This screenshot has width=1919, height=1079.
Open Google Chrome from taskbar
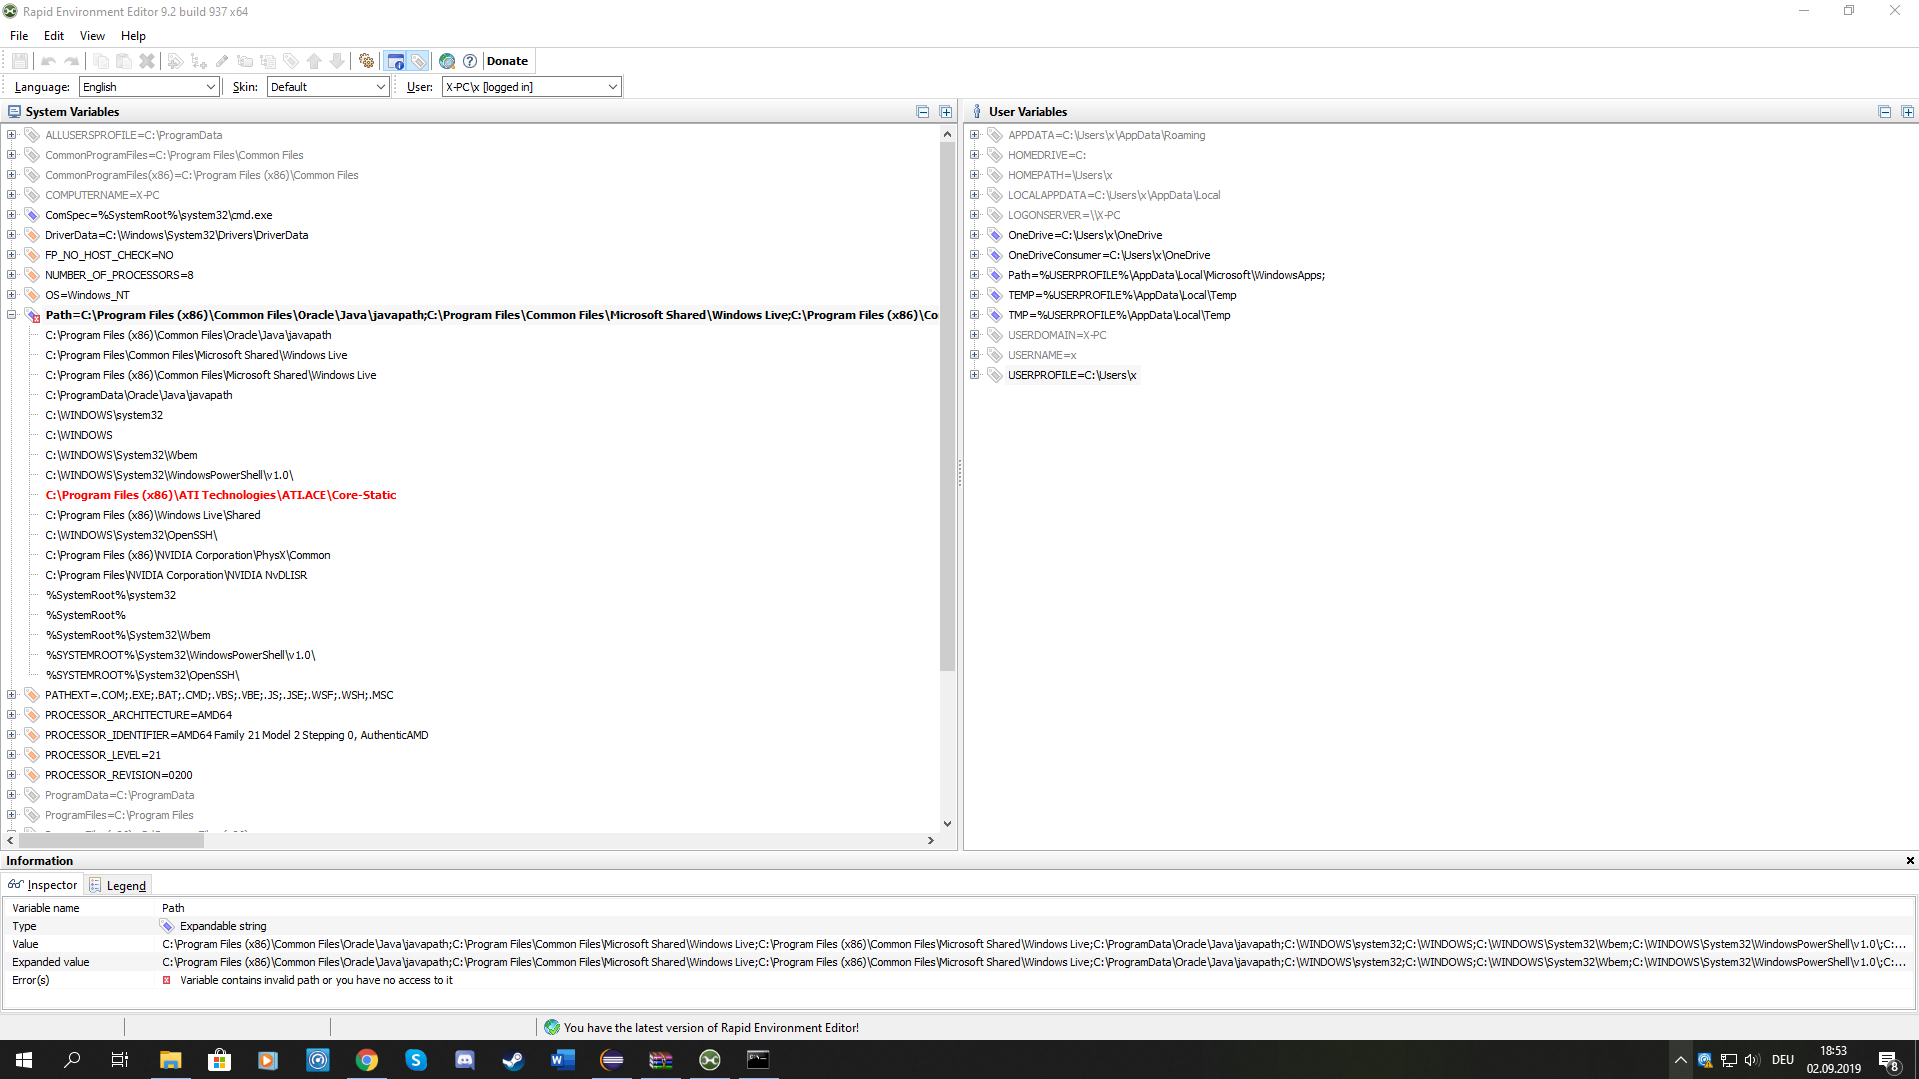(367, 1060)
